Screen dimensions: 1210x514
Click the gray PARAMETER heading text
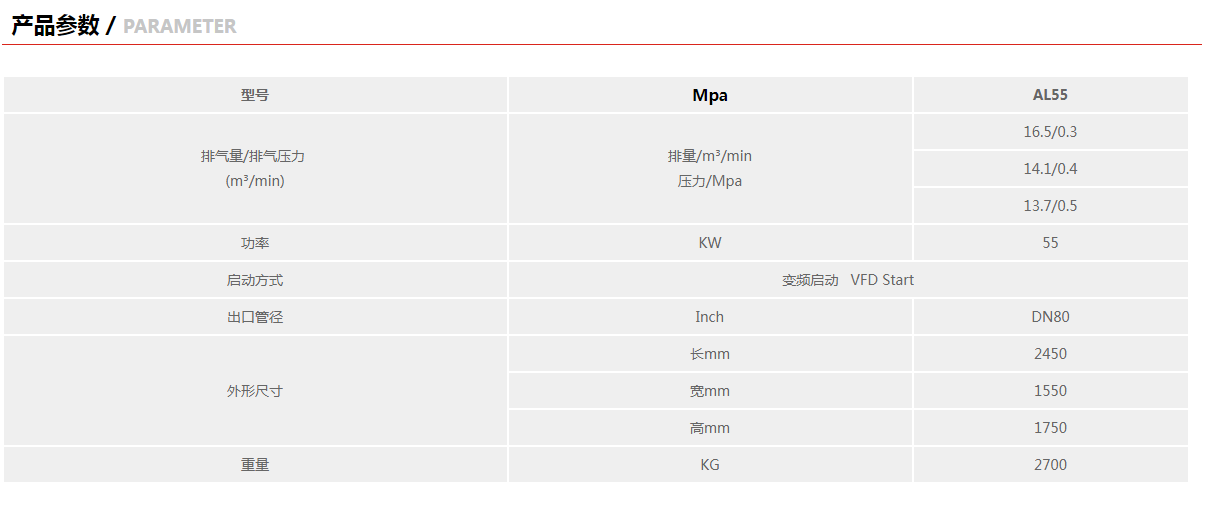(180, 27)
